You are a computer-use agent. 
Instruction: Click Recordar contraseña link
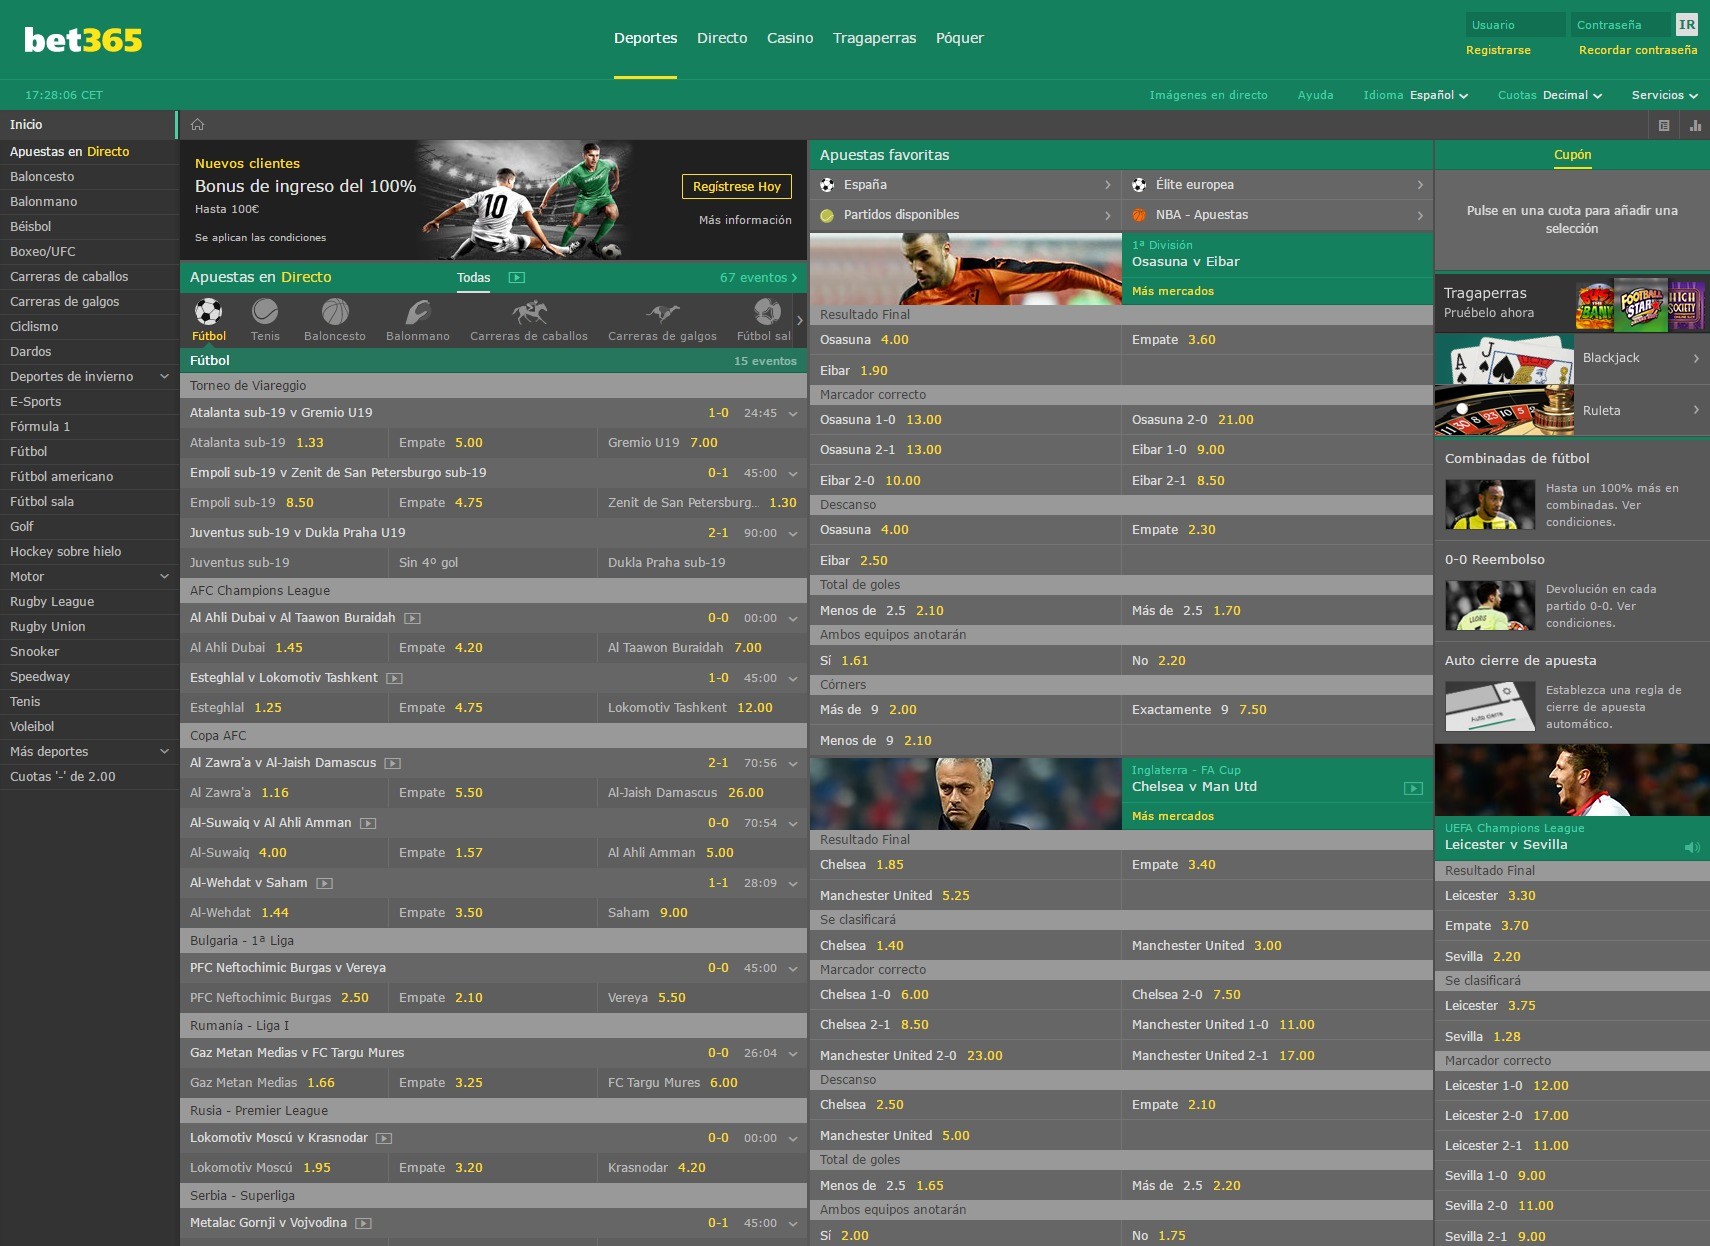pyautogui.click(x=1638, y=50)
